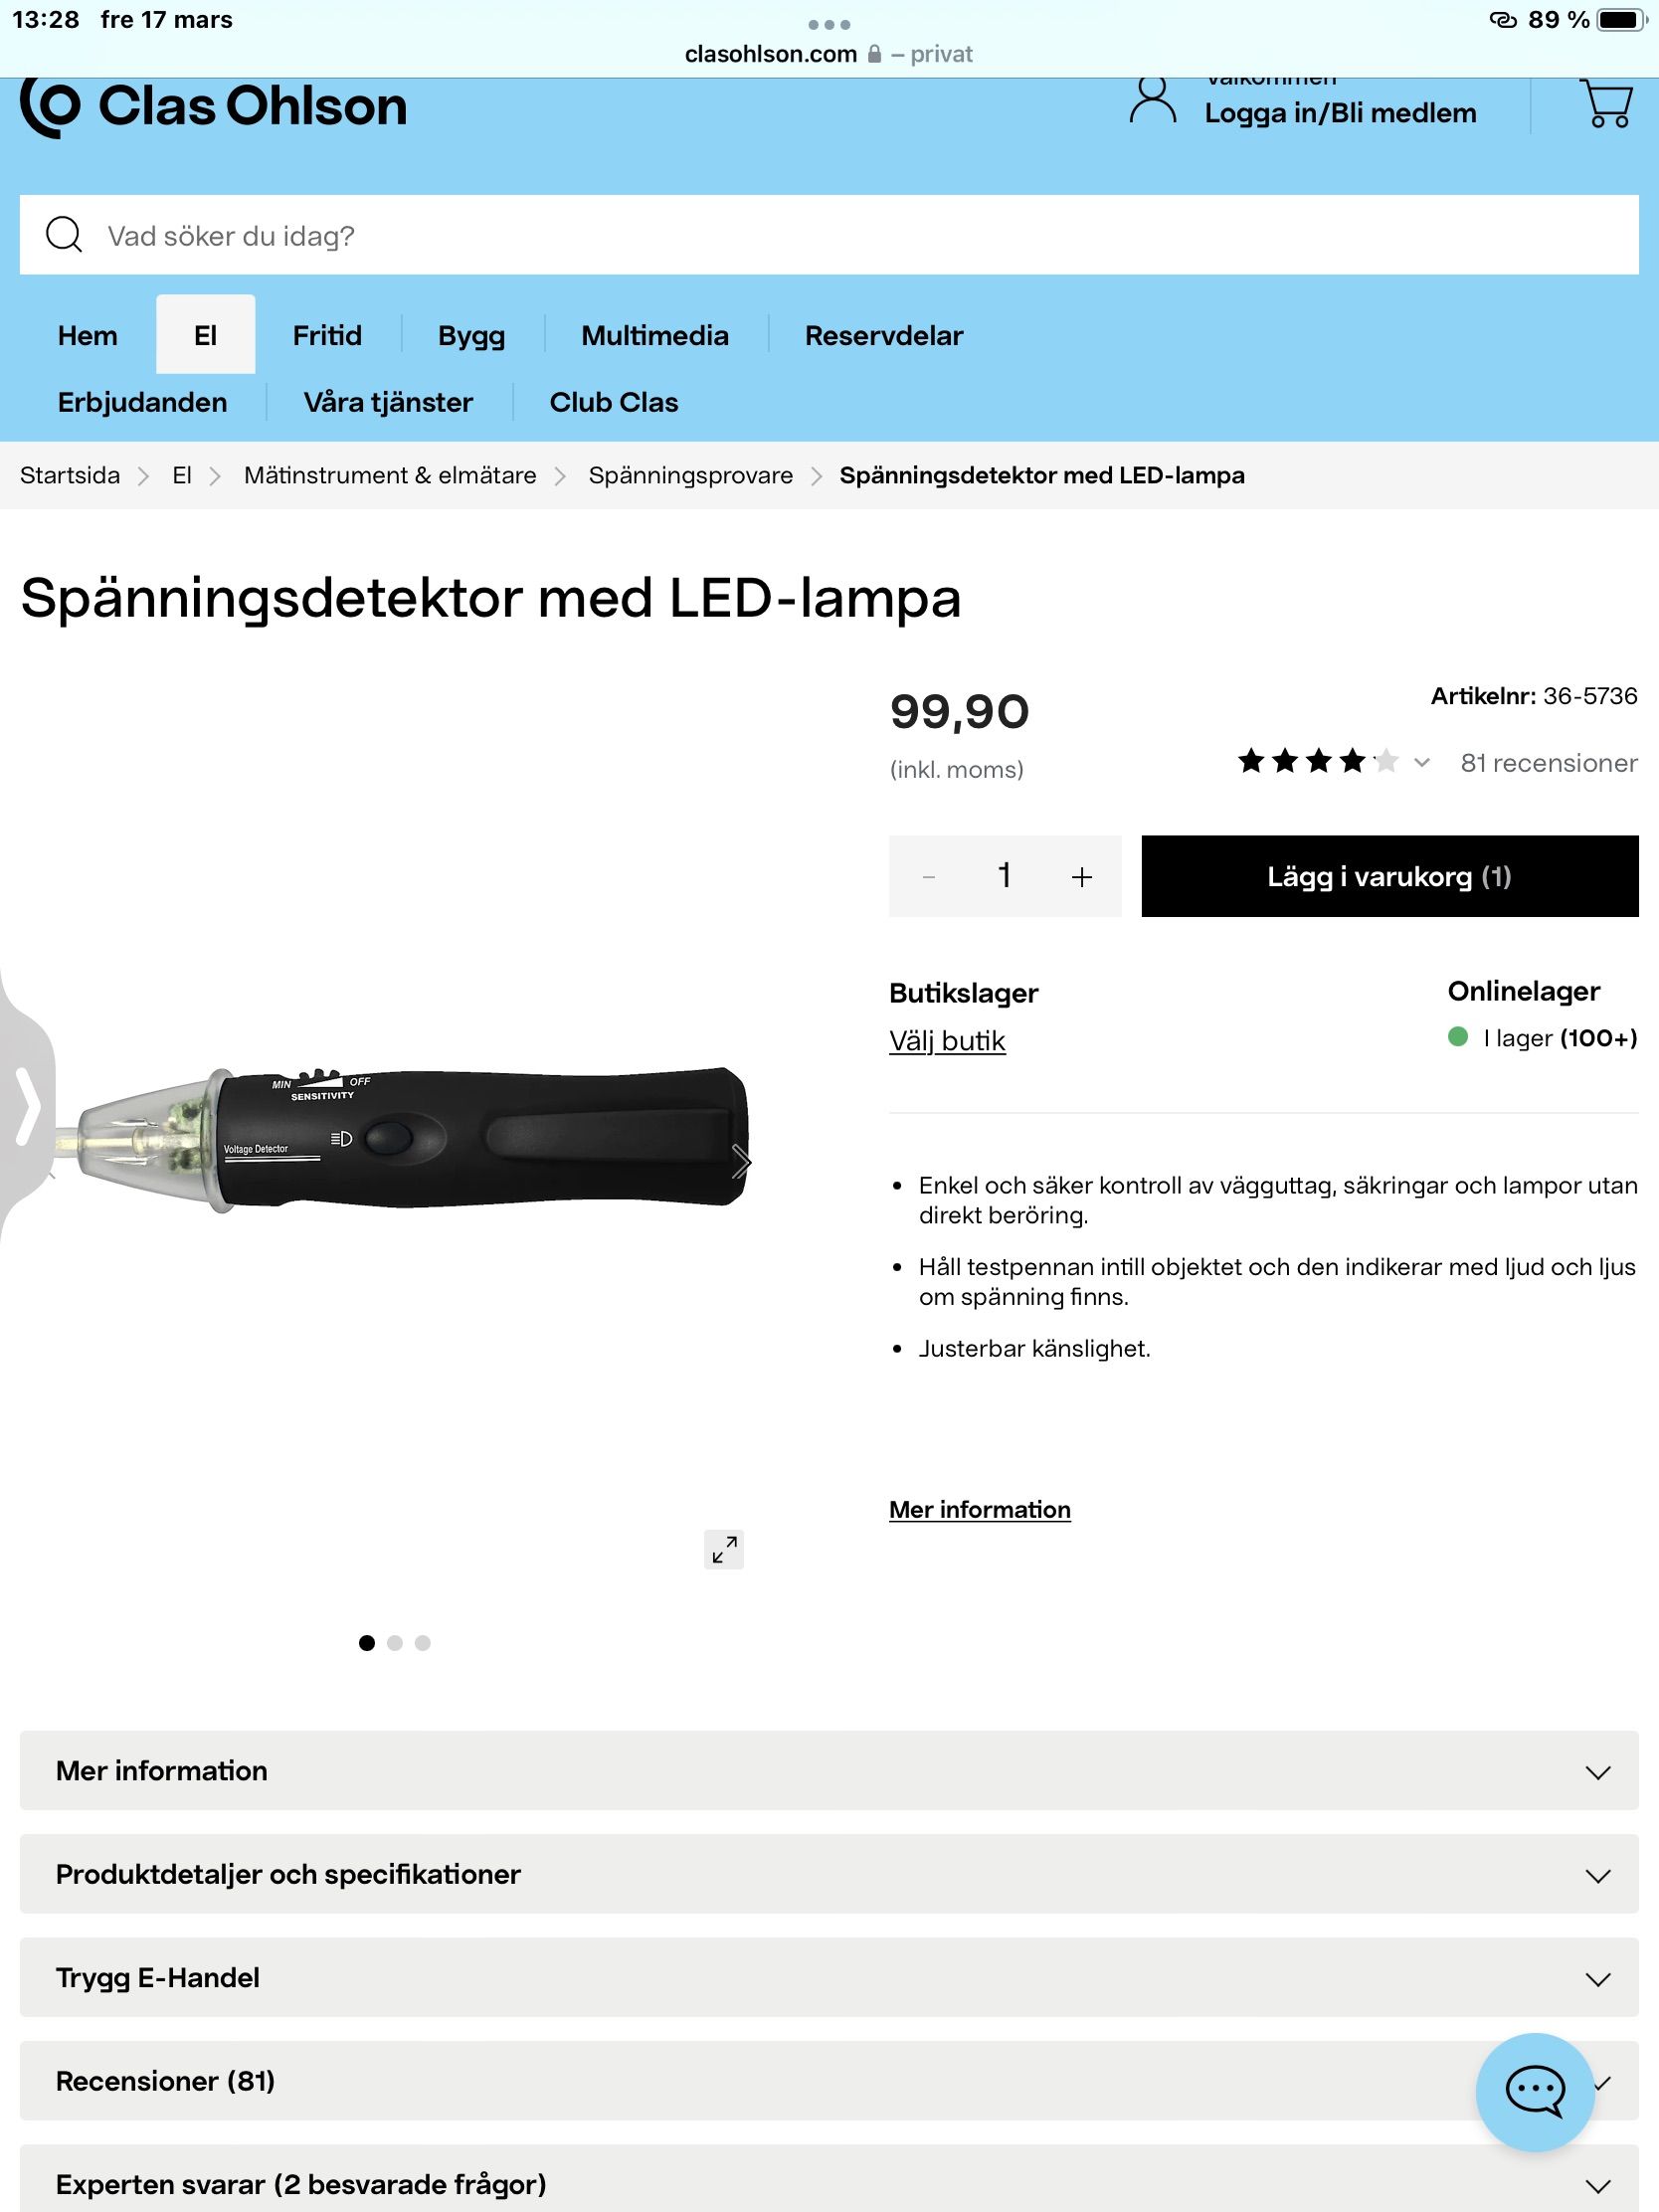Expand Produktdetaljer och specifikationer section

pyautogui.click(x=828, y=1875)
